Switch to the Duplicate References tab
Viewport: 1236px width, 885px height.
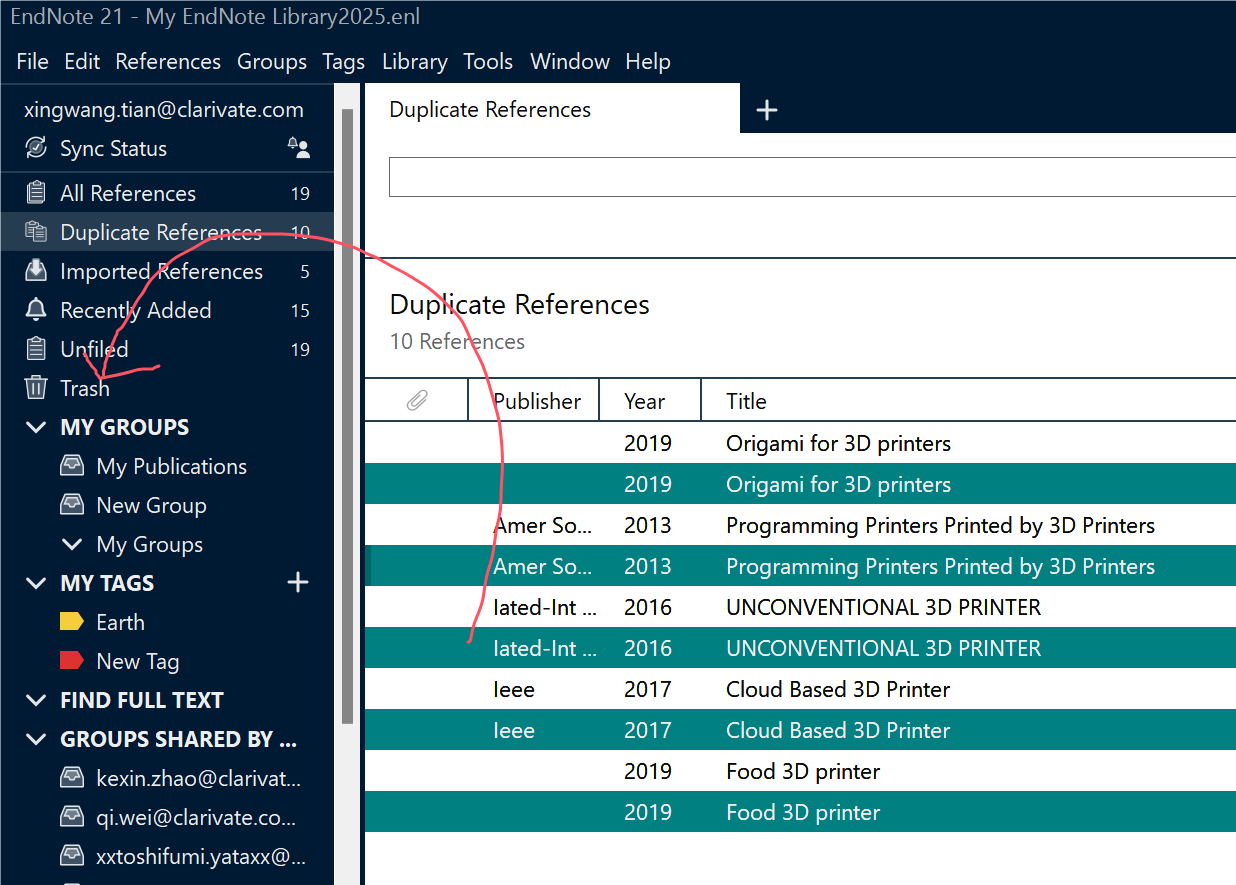(x=489, y=108)
